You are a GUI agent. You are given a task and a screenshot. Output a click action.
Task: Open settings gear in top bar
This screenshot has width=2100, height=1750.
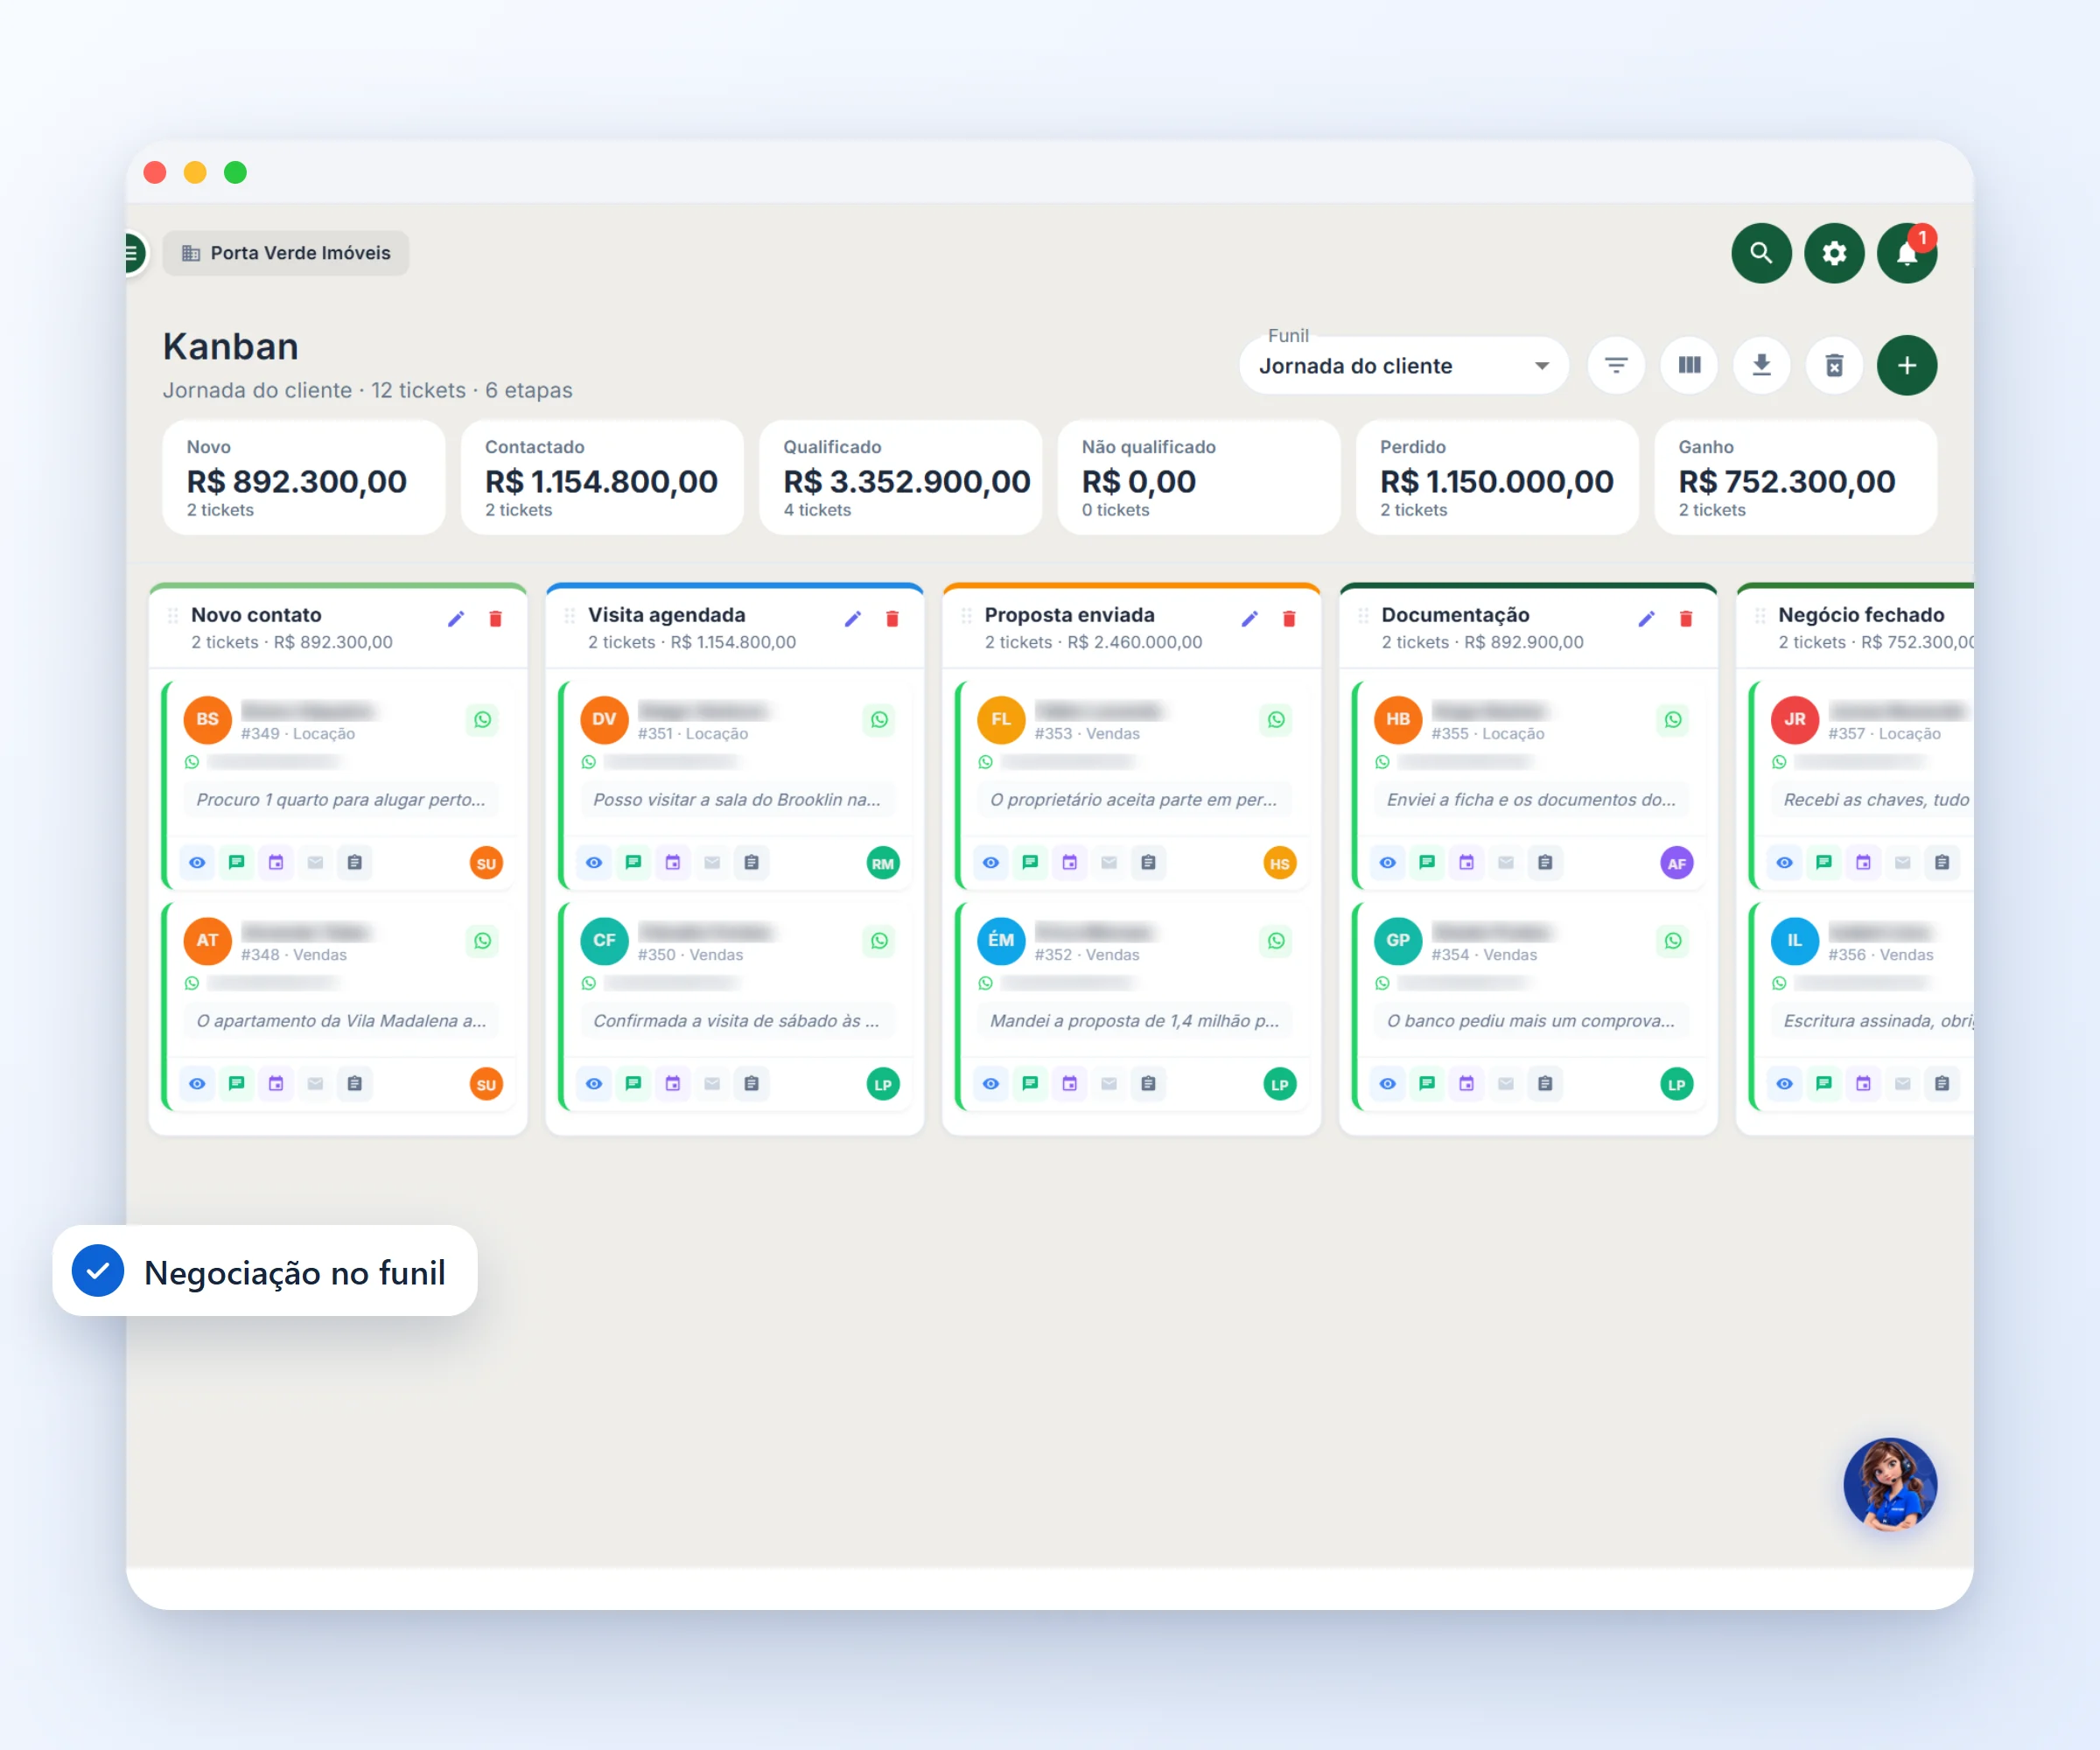pyautogui.click(x=1833, y=253)
